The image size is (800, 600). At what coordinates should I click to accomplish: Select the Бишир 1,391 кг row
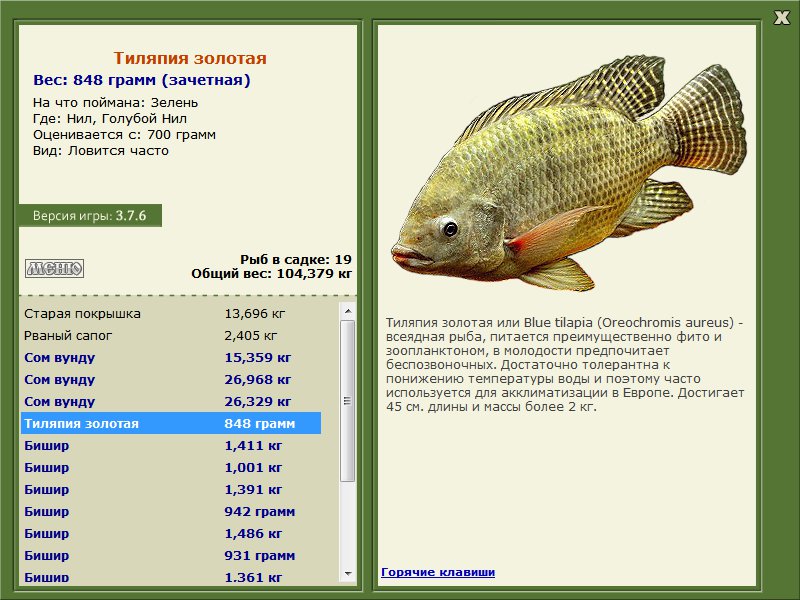tap(171, 489)
